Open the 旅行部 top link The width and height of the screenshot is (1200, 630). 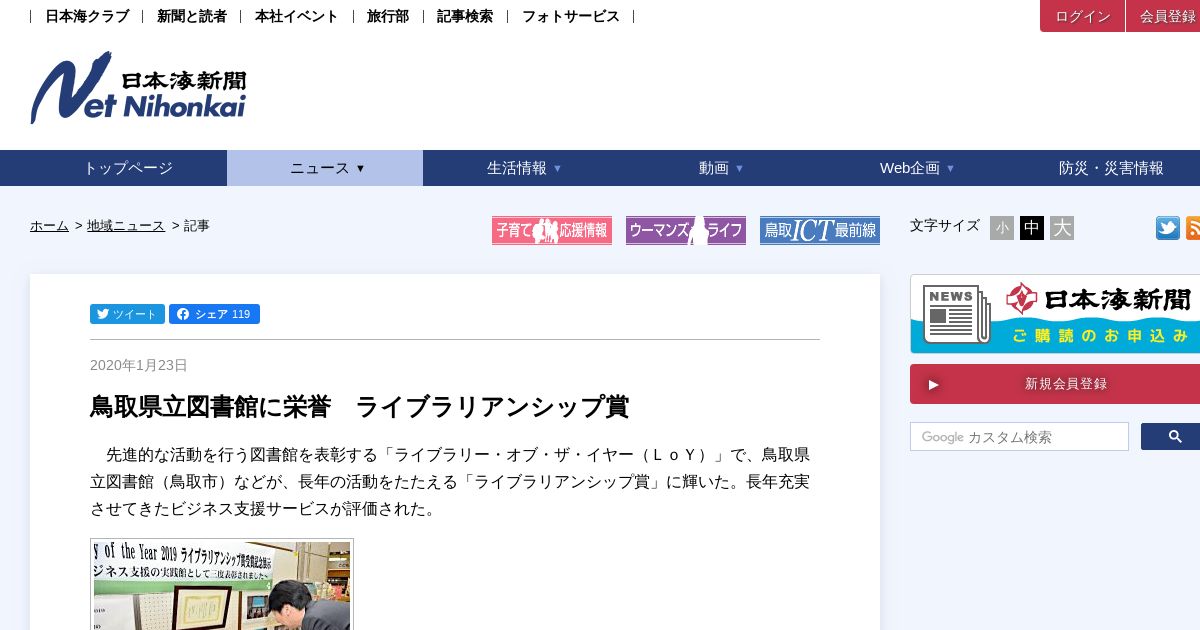[388, 16]
